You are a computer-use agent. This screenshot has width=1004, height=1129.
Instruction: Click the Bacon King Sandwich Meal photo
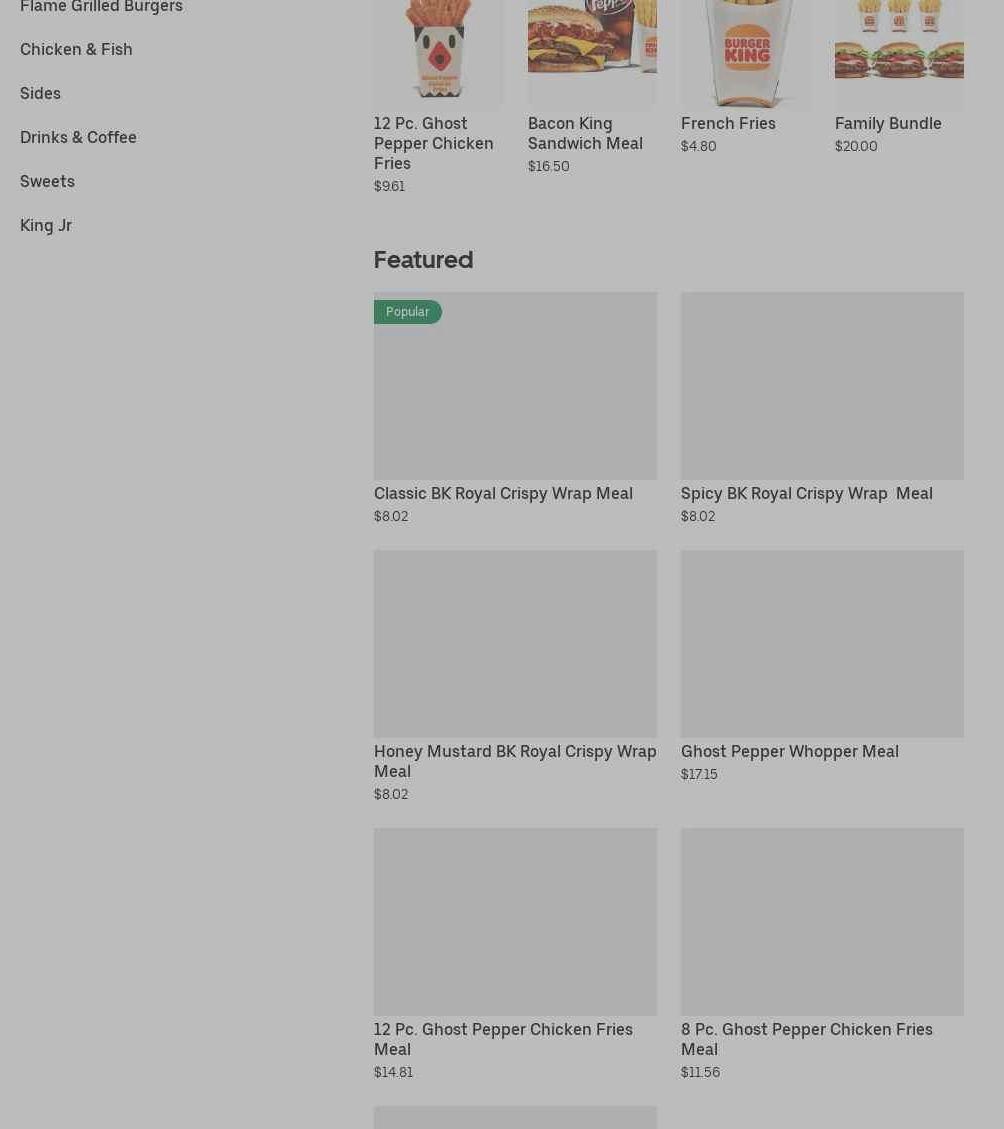click(x=592, y=50)
